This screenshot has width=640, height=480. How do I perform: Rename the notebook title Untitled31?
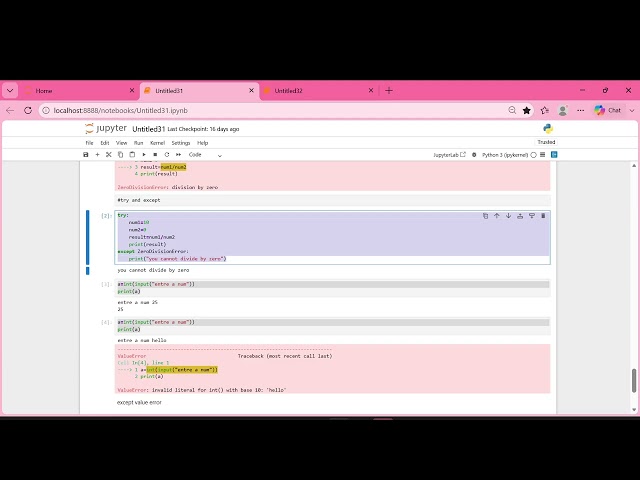[149, 129]
